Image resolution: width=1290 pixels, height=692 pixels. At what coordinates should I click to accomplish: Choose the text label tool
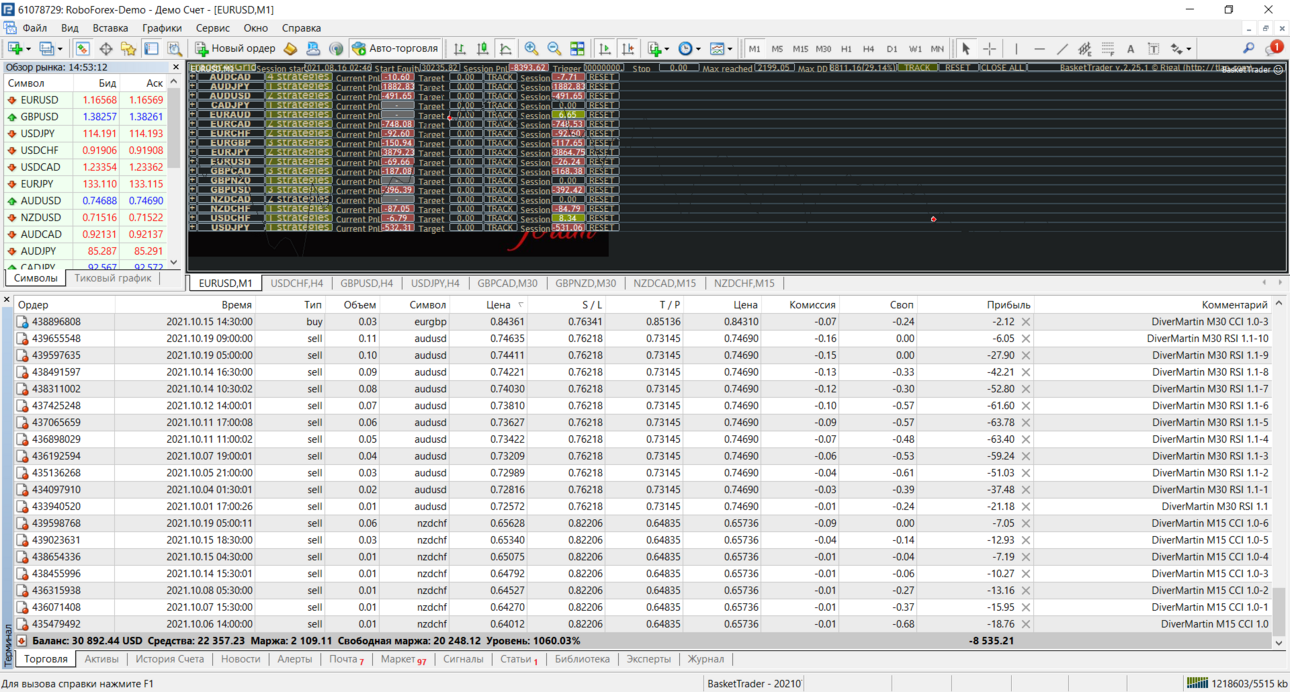1130,48
